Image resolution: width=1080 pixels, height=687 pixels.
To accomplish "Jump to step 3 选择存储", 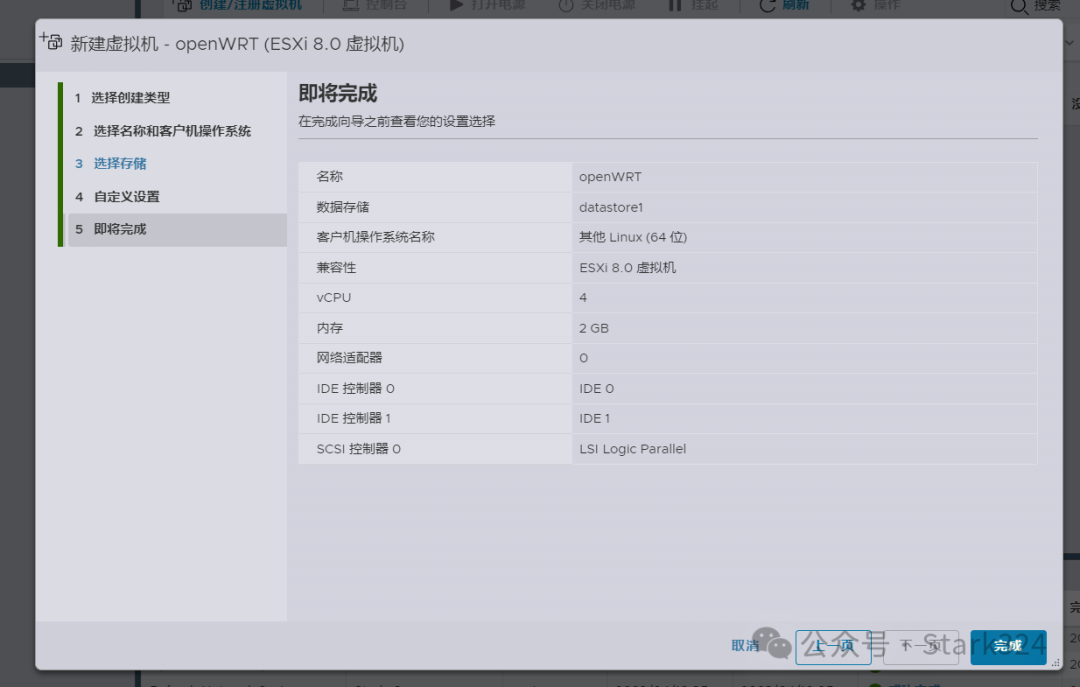I will point(111,163).
